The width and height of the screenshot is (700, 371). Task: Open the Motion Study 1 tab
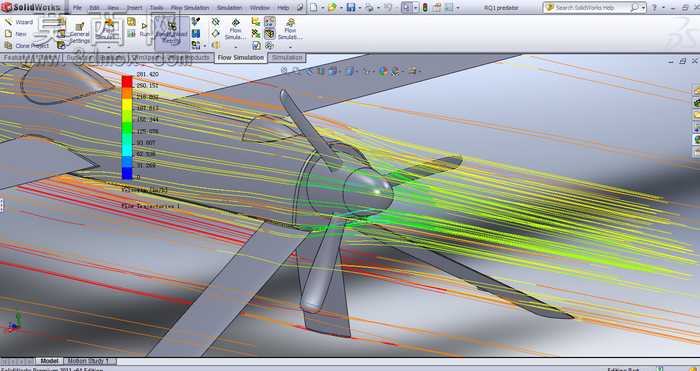[x=91, y=361]
